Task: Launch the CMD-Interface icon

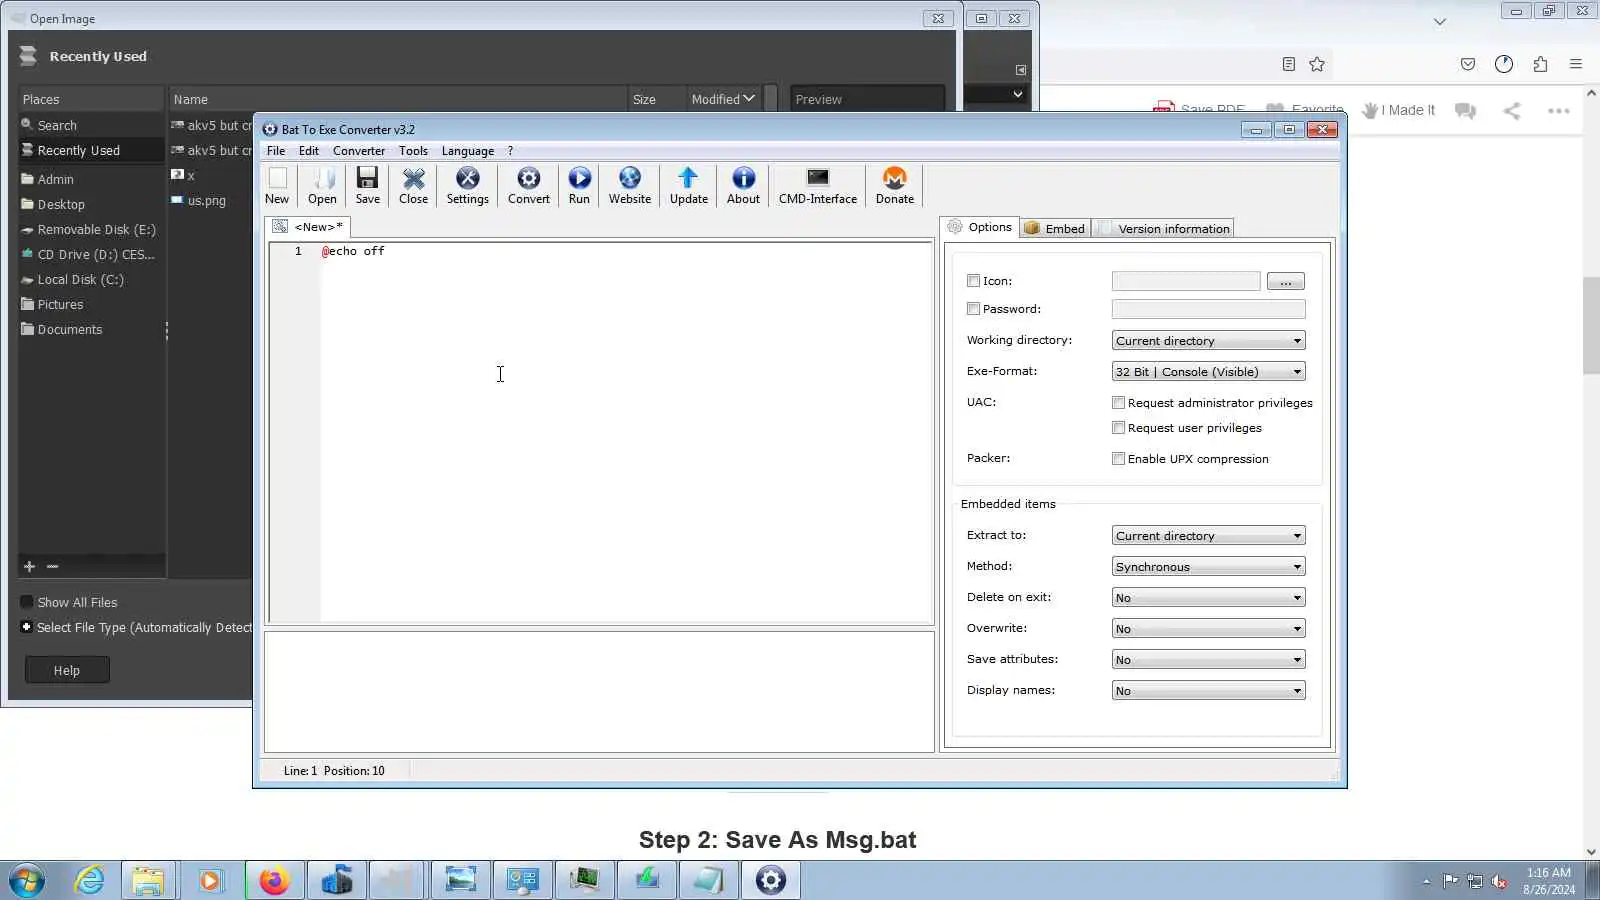Action: [x=818, y=186]
